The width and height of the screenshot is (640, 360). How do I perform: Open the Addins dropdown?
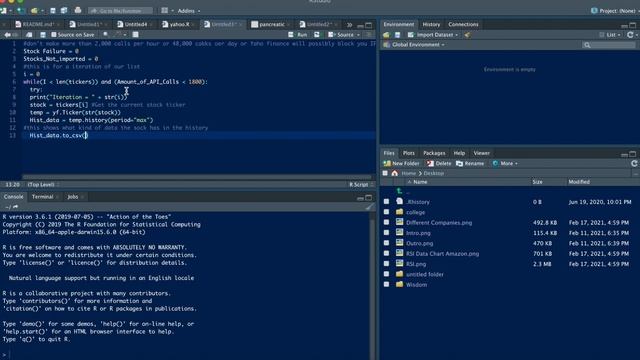point(189,11)
